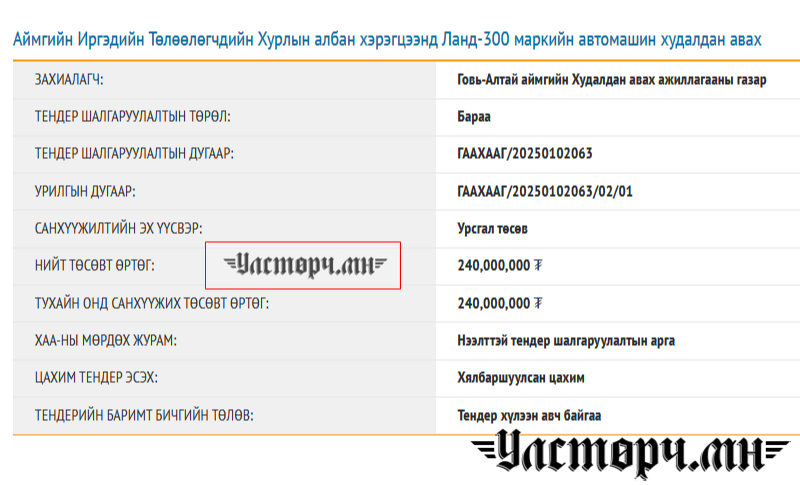Click the ХАА-НЫ МӨРДӨХ ЖУРАМ label
Screen dimensions: 800x485
106,341
